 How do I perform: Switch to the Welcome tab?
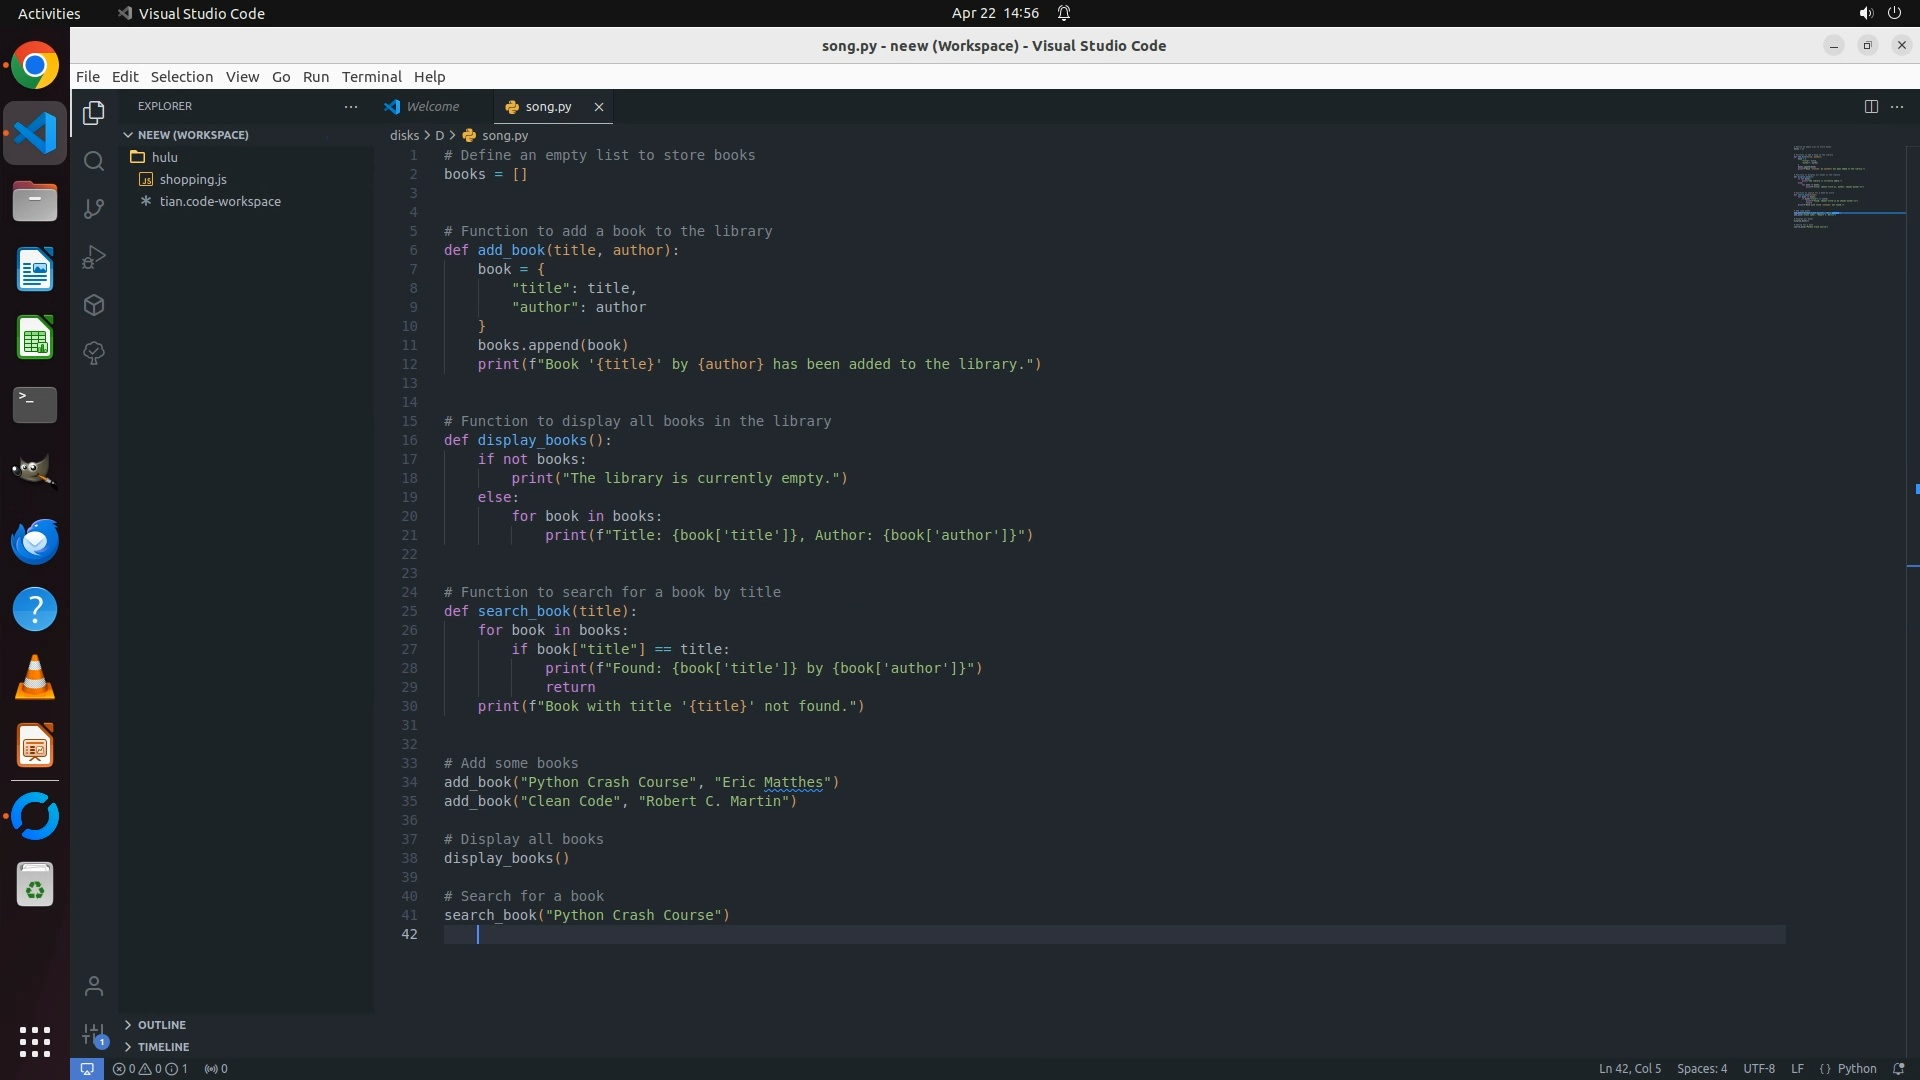(432, 106)
